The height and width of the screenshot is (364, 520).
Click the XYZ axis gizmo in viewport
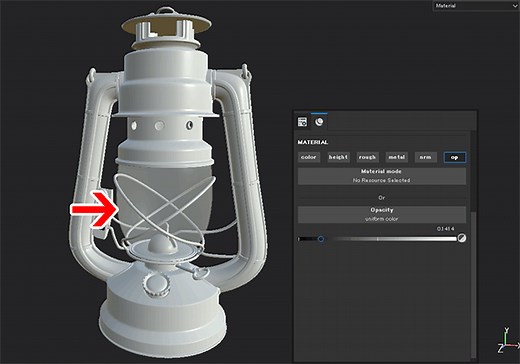pos(507,340)
